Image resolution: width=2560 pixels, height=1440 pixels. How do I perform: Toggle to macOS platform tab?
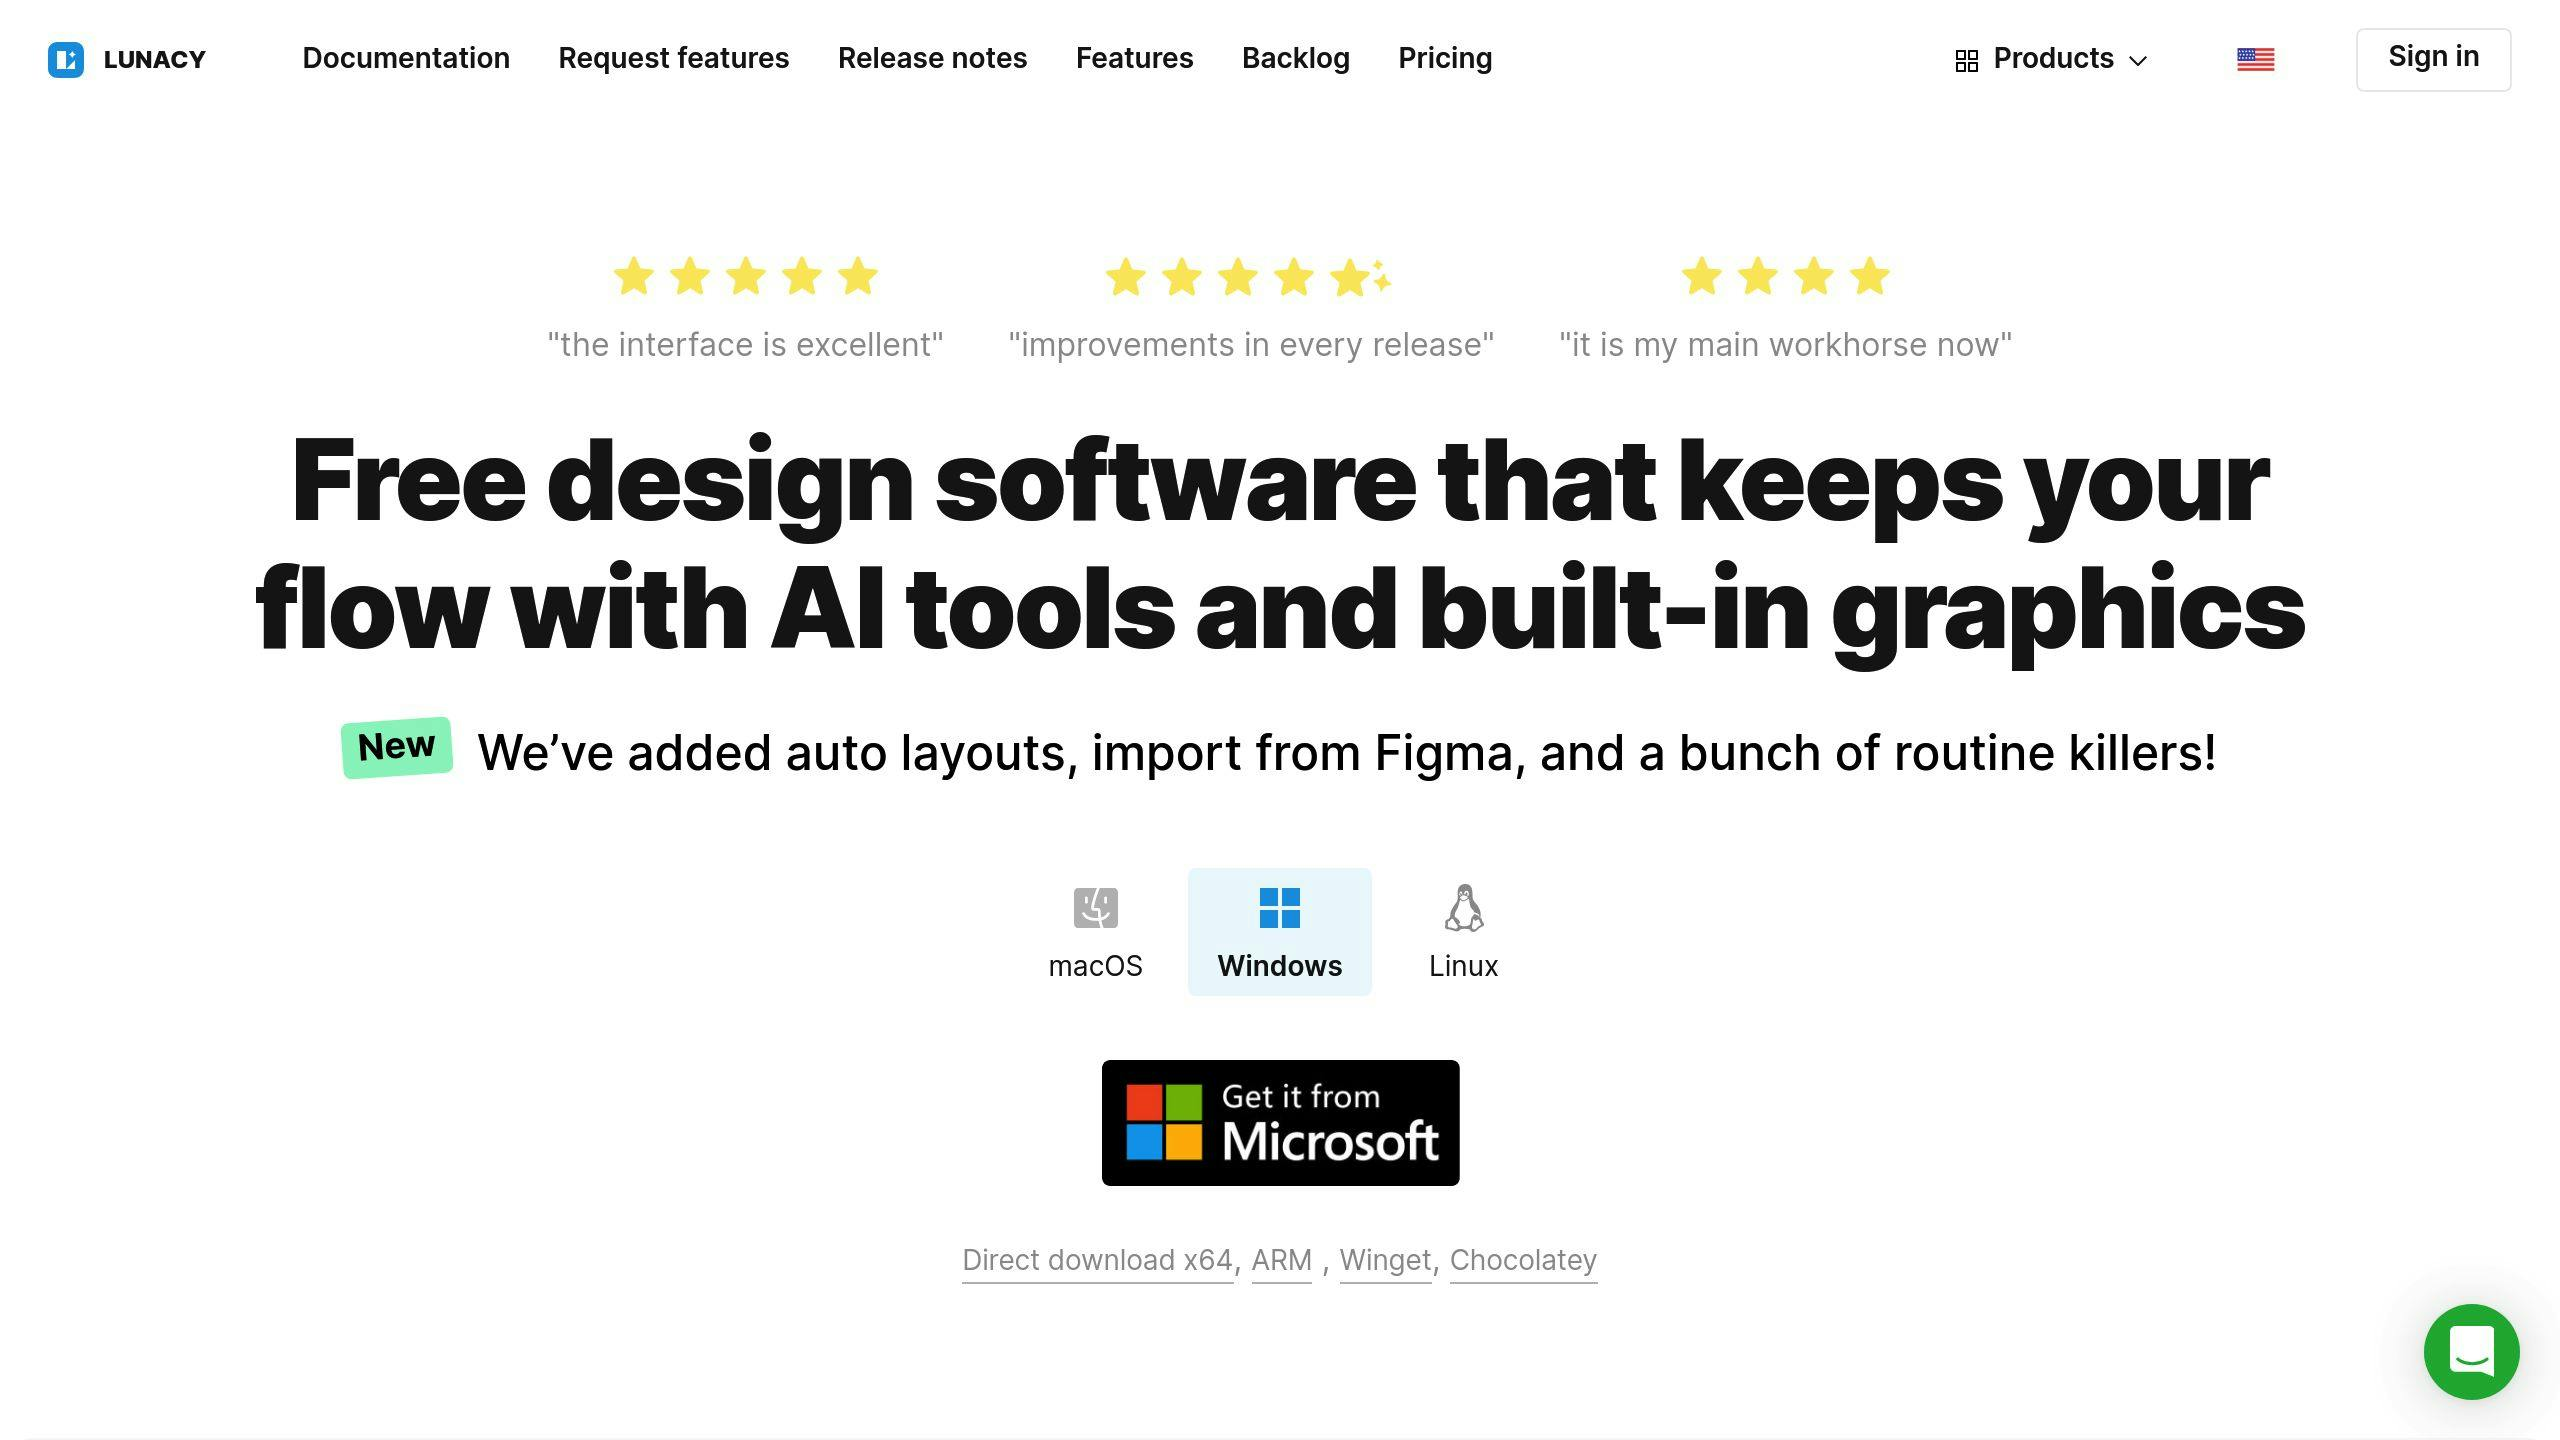coord(1094,932)
